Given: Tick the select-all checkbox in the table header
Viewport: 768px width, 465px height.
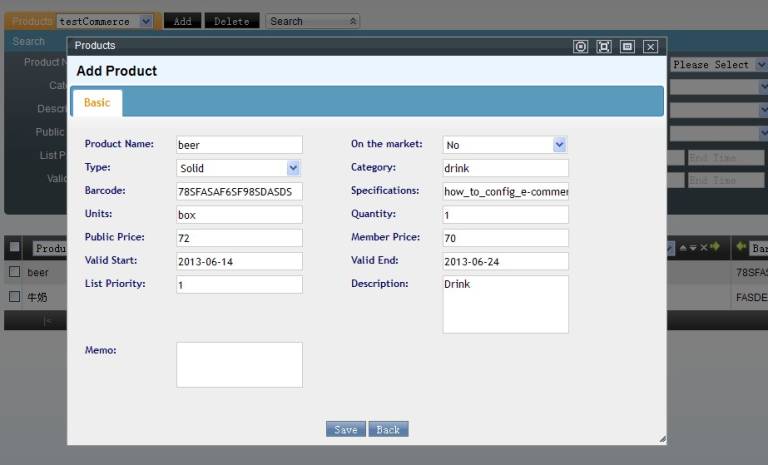Looking at the screenshot, I should [15, 246].
